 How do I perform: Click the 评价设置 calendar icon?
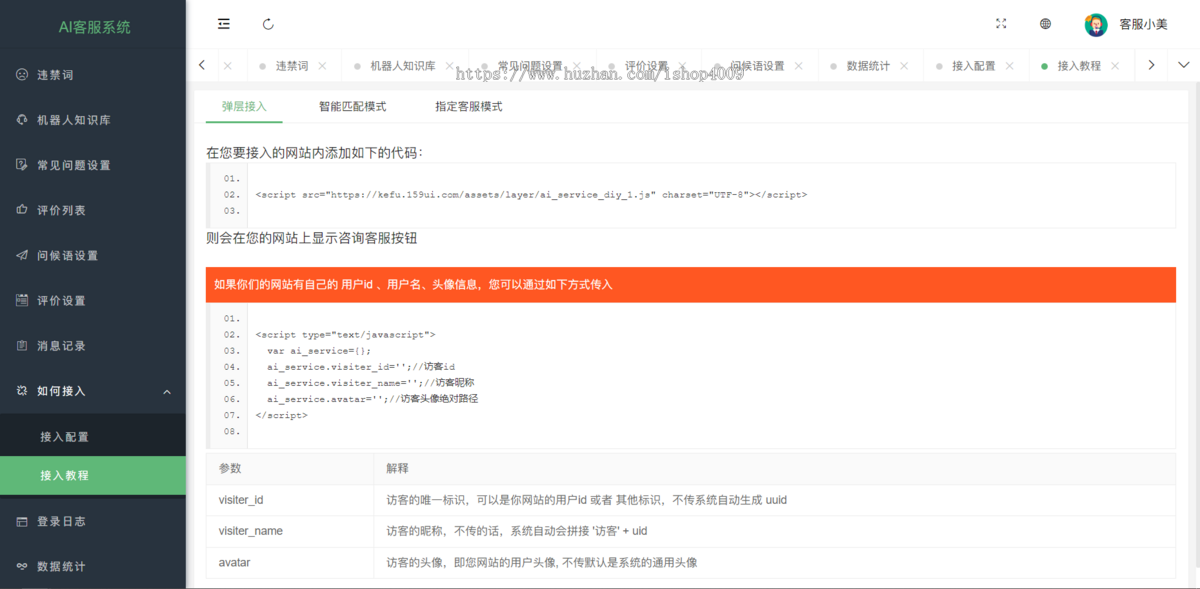[x=22, y=300]
